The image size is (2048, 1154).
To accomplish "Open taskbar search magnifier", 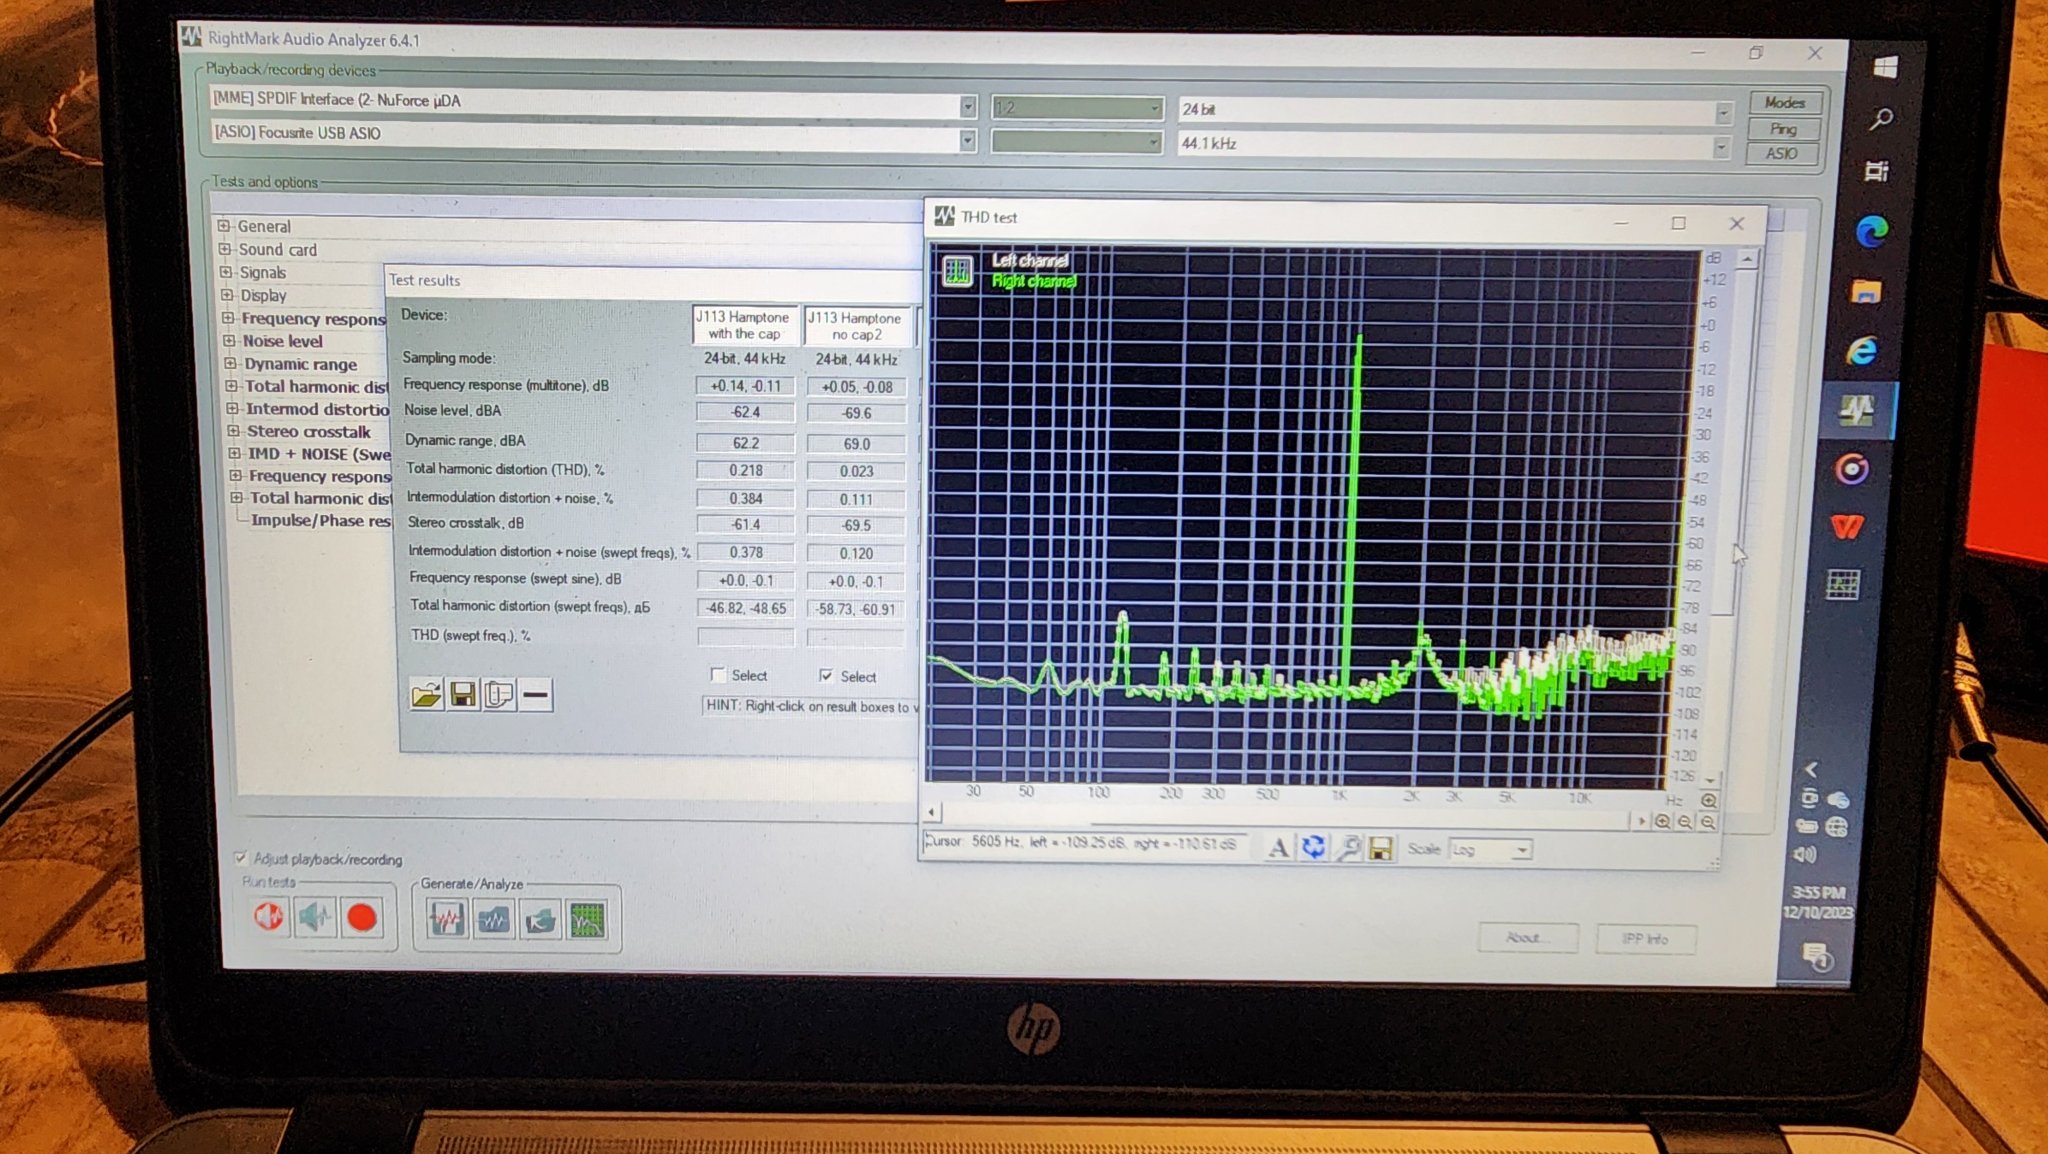I will [x=1880, y=120].
